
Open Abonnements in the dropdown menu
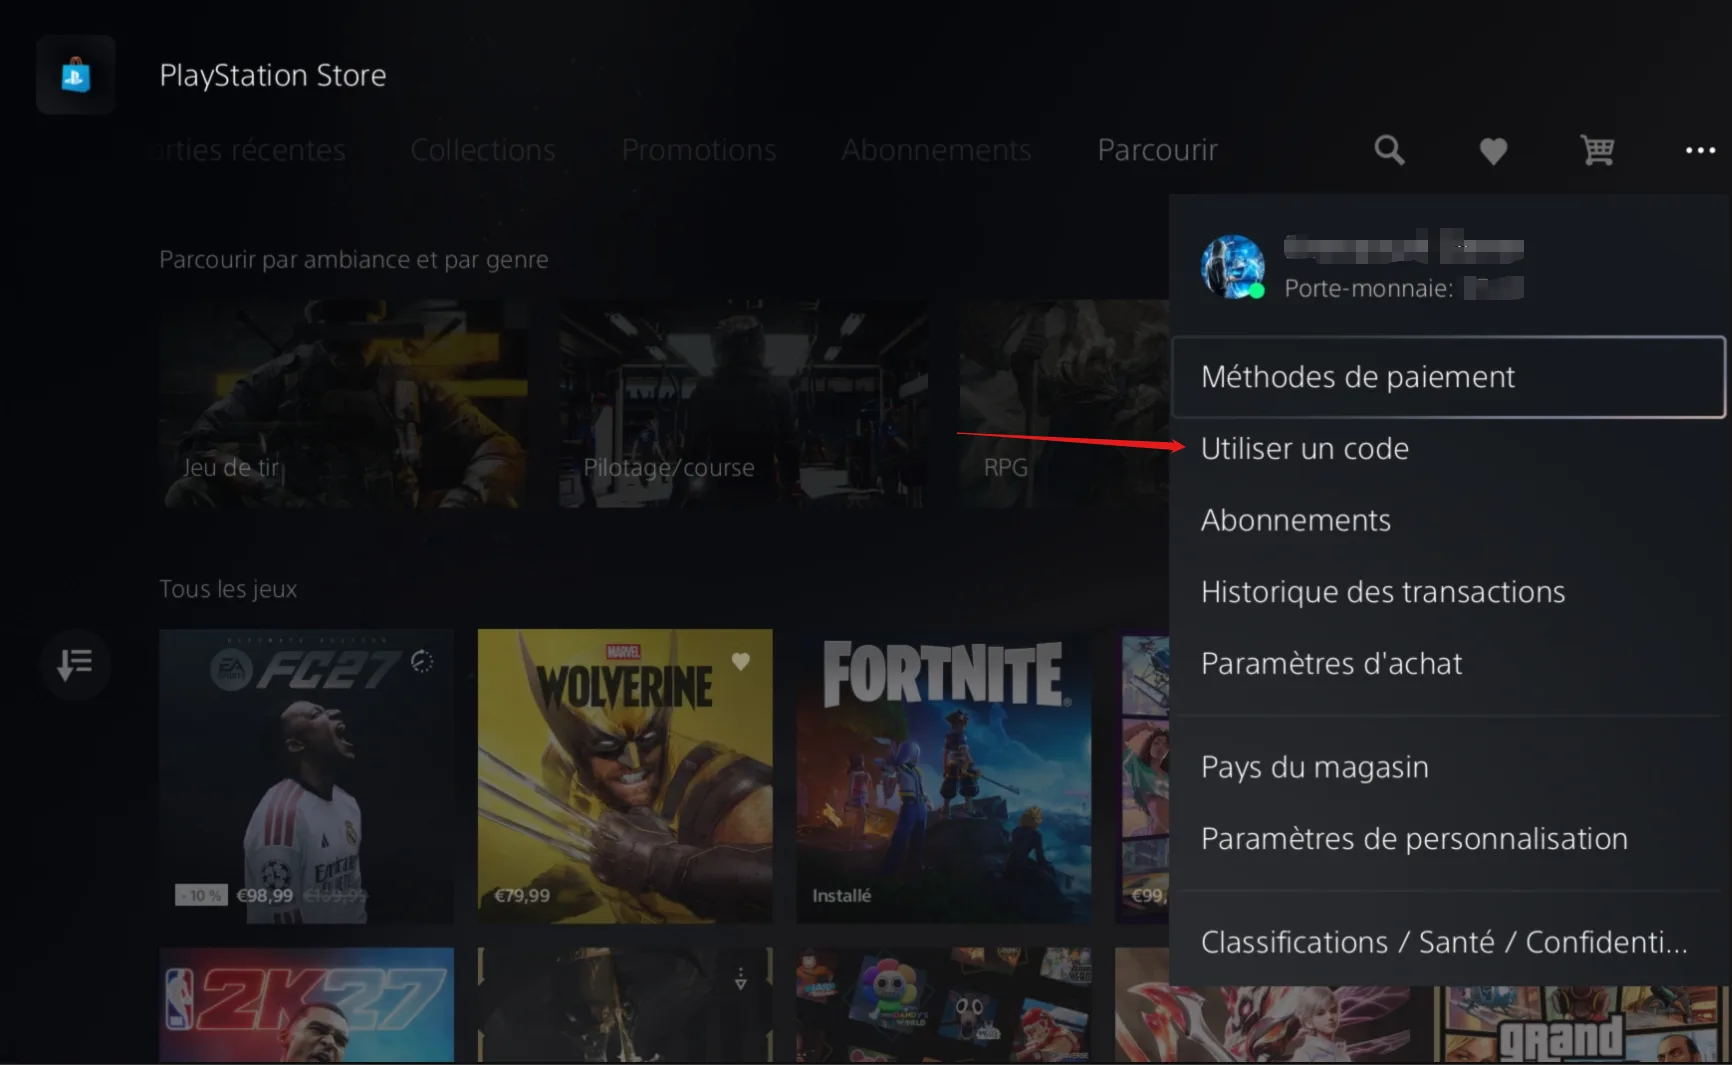click(1448, 521)
